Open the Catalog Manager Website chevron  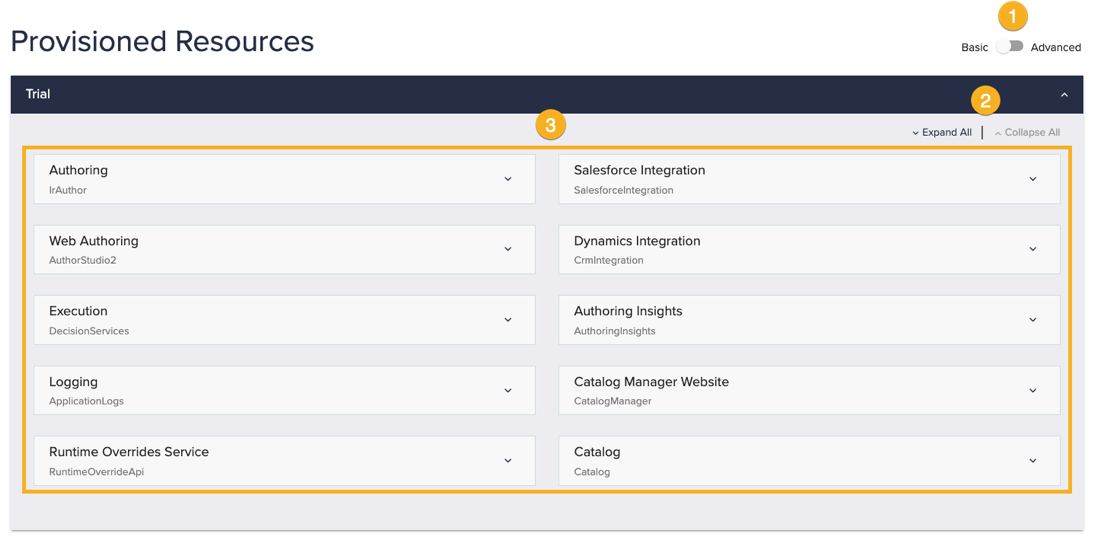pos(1033,391)
